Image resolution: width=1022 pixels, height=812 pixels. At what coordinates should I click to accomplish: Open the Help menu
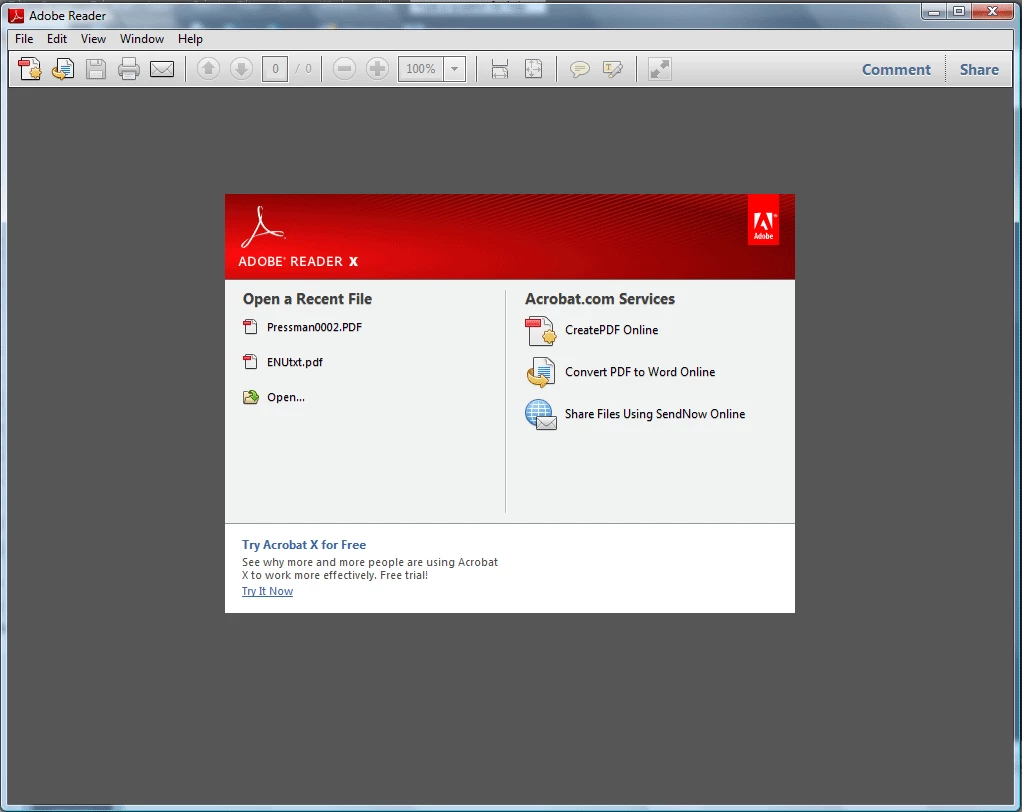pyautogui.click(x=190, y=39)
